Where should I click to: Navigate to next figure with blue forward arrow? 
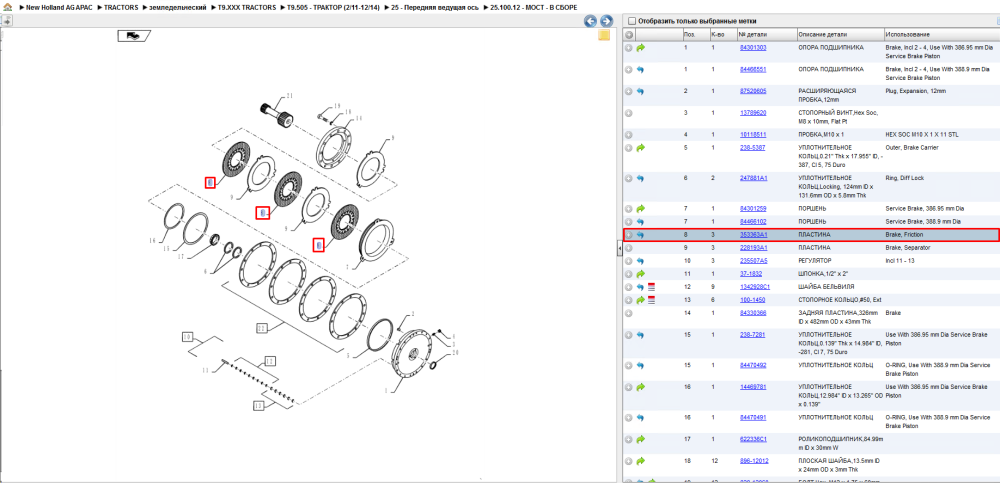[606, 21]
